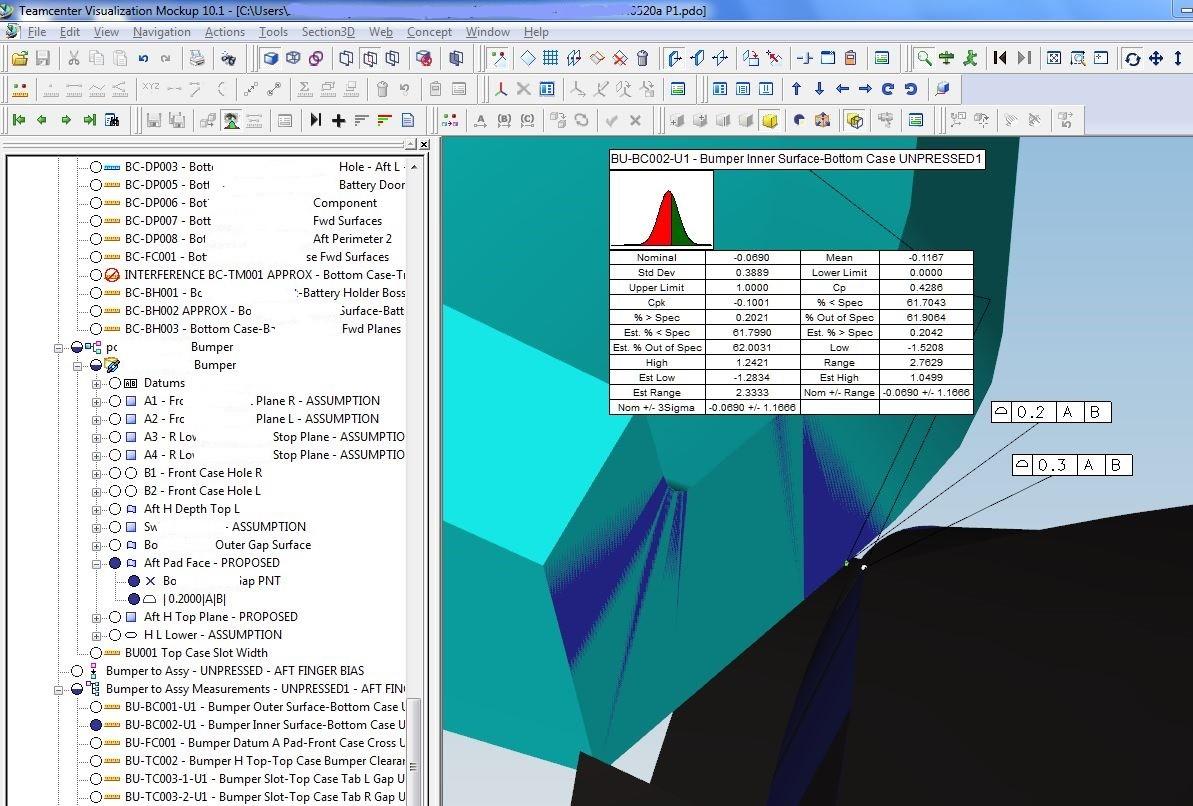Open the Actions menu

tap(224, 32)
